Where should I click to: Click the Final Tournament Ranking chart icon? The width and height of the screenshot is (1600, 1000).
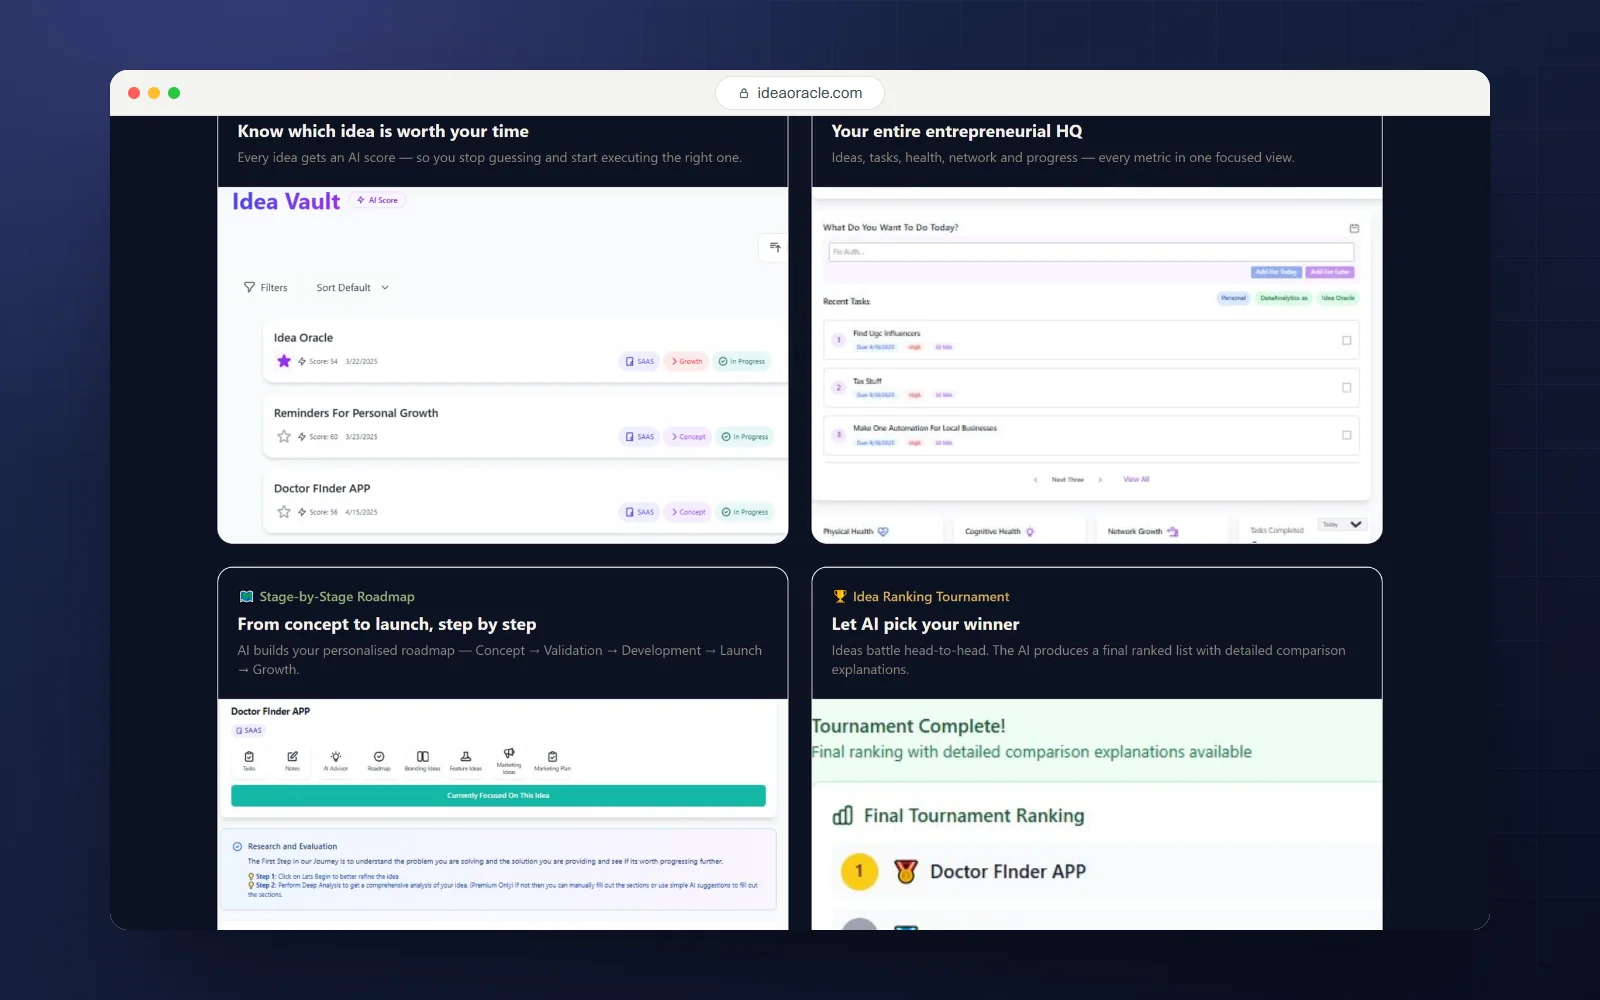click(x=843, y=816)
